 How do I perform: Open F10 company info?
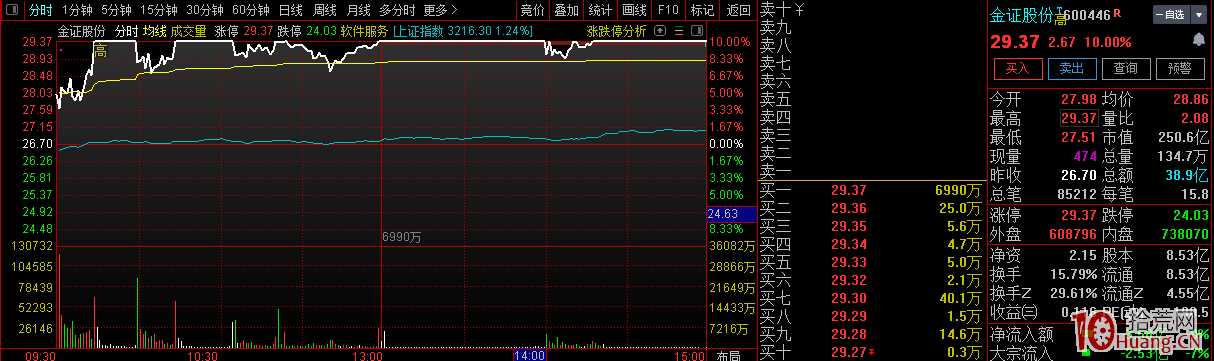pos(667,10)
